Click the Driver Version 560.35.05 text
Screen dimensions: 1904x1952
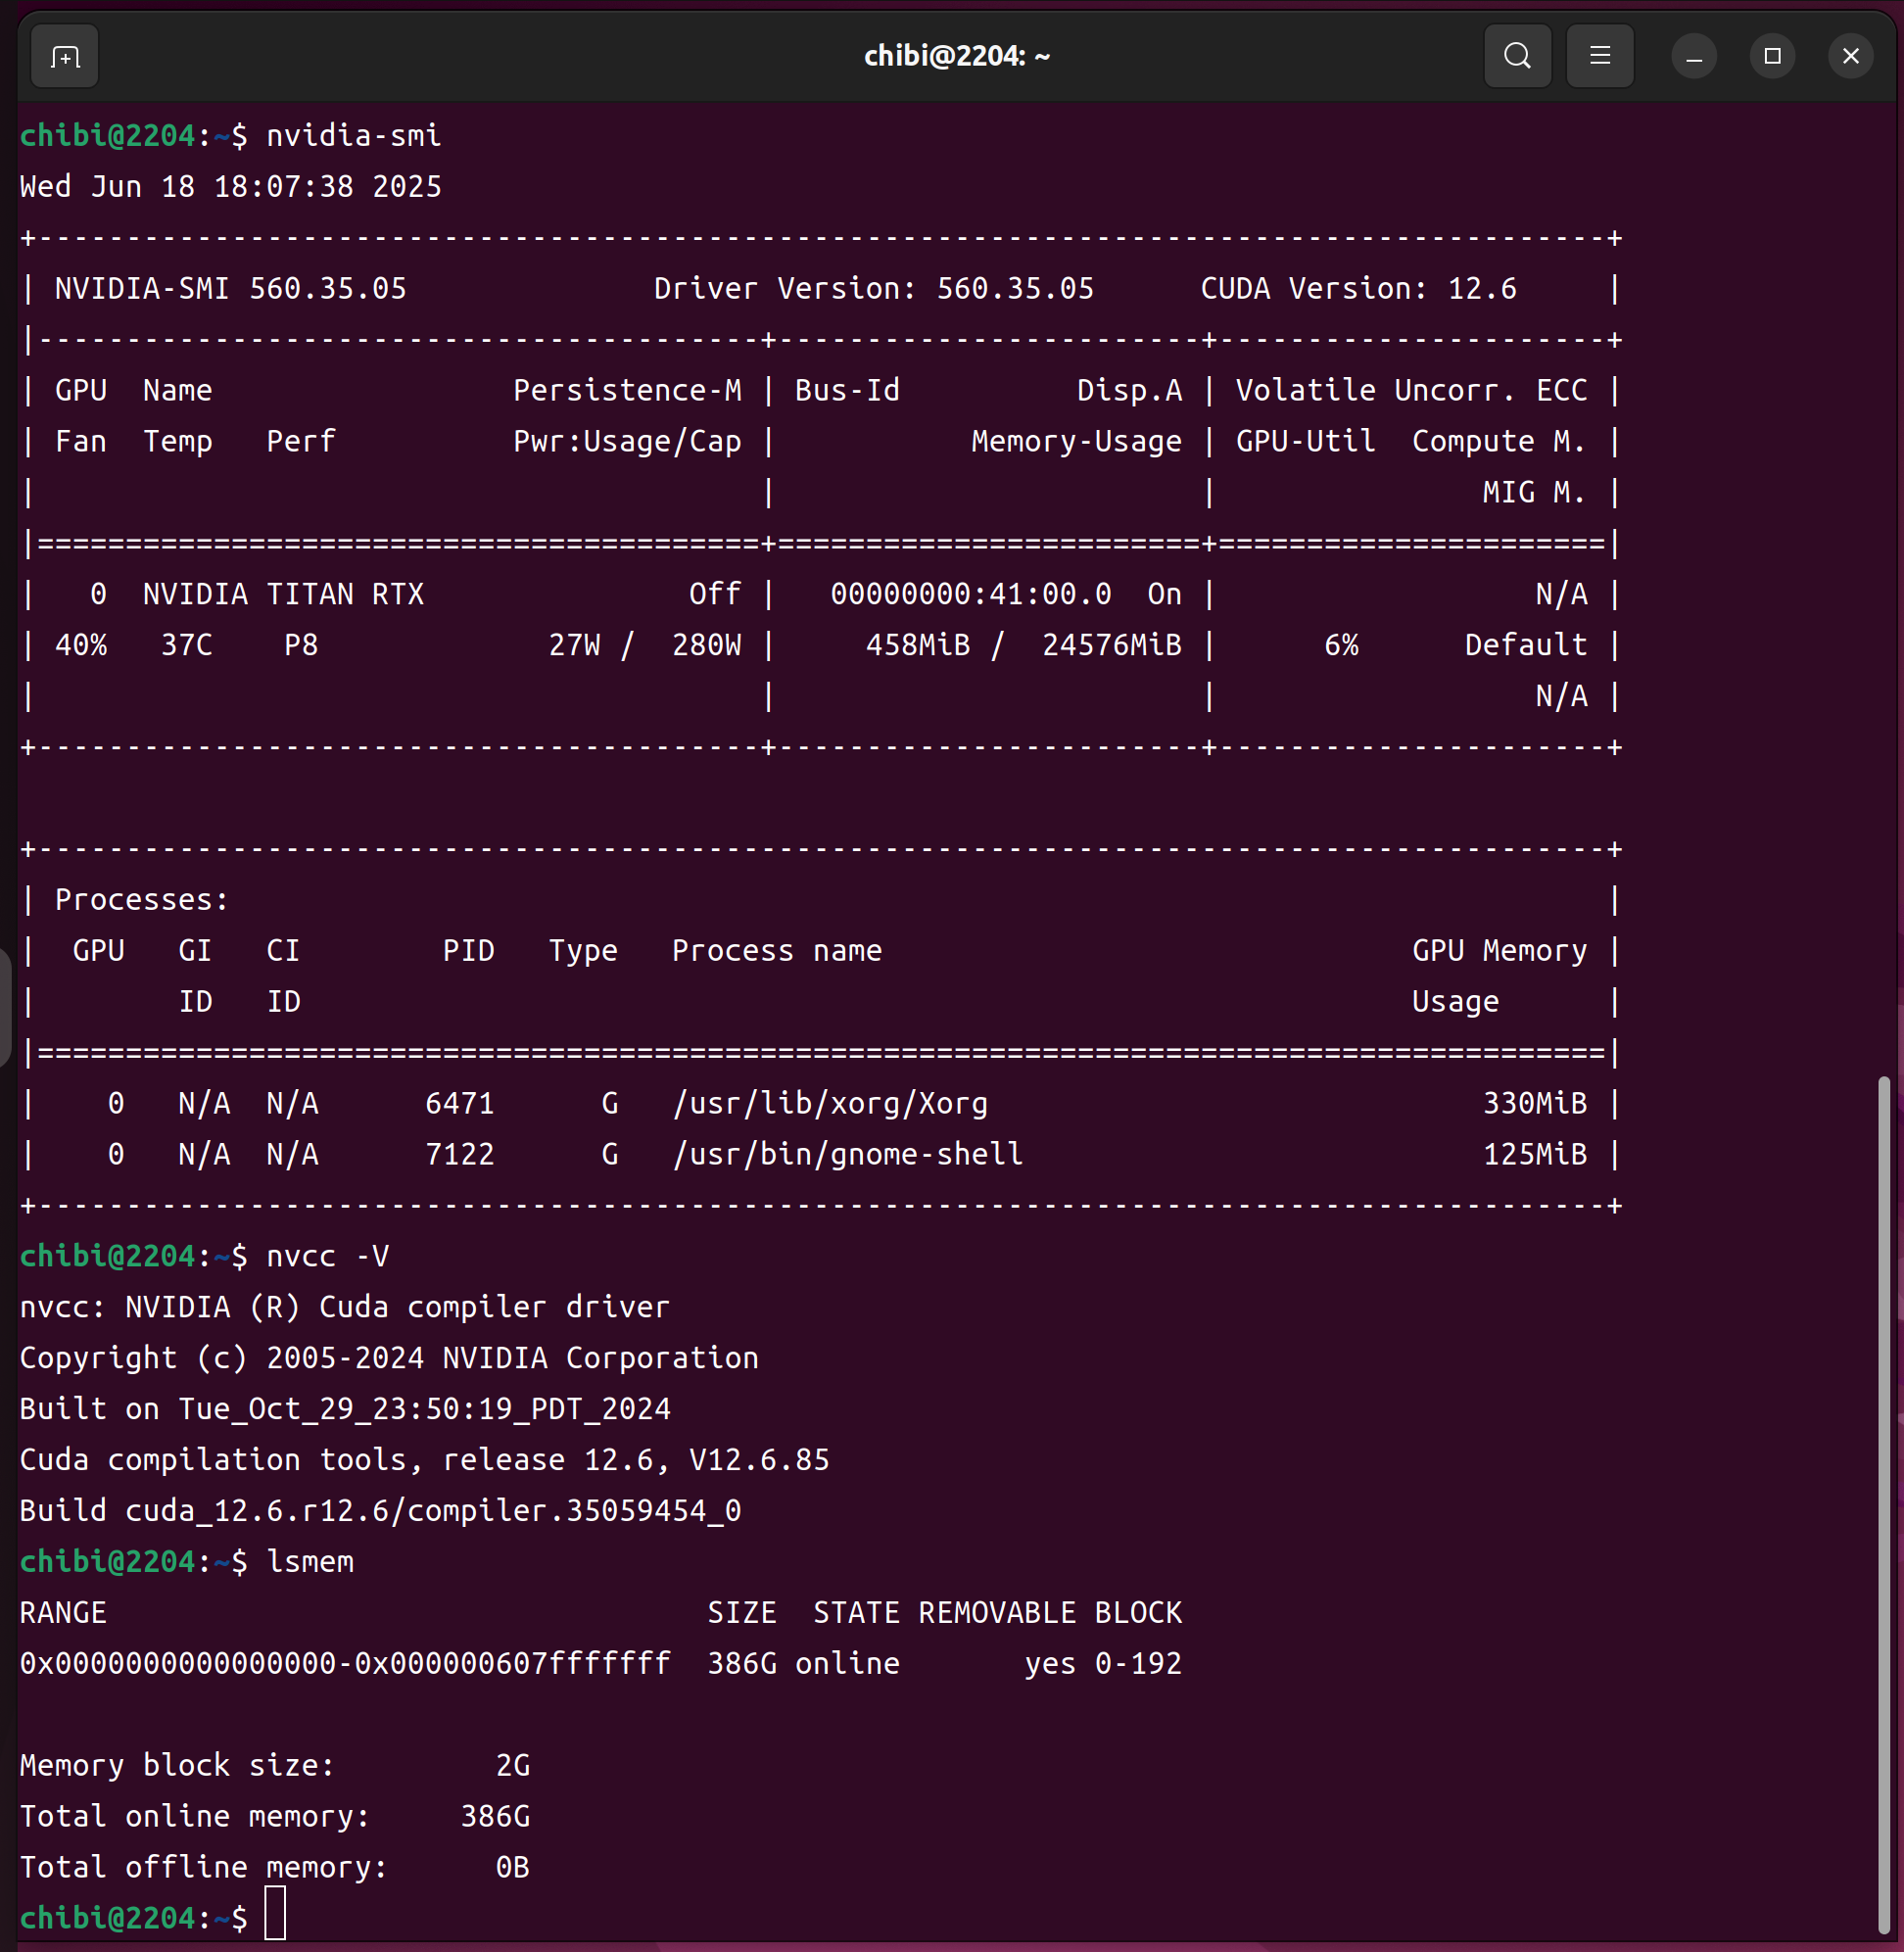(x=873, y=289)
